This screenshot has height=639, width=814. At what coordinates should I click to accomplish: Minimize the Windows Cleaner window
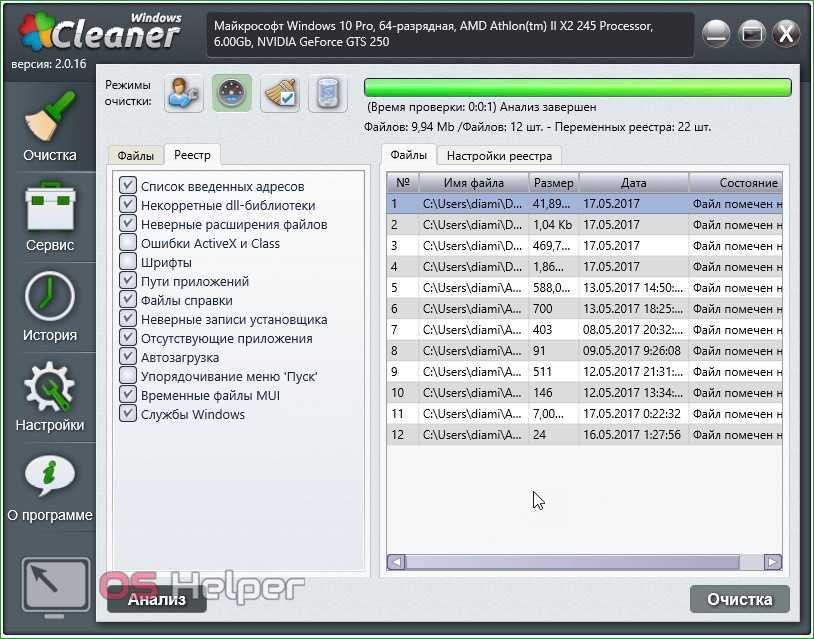pyautogui.click(x=716, y=34)
